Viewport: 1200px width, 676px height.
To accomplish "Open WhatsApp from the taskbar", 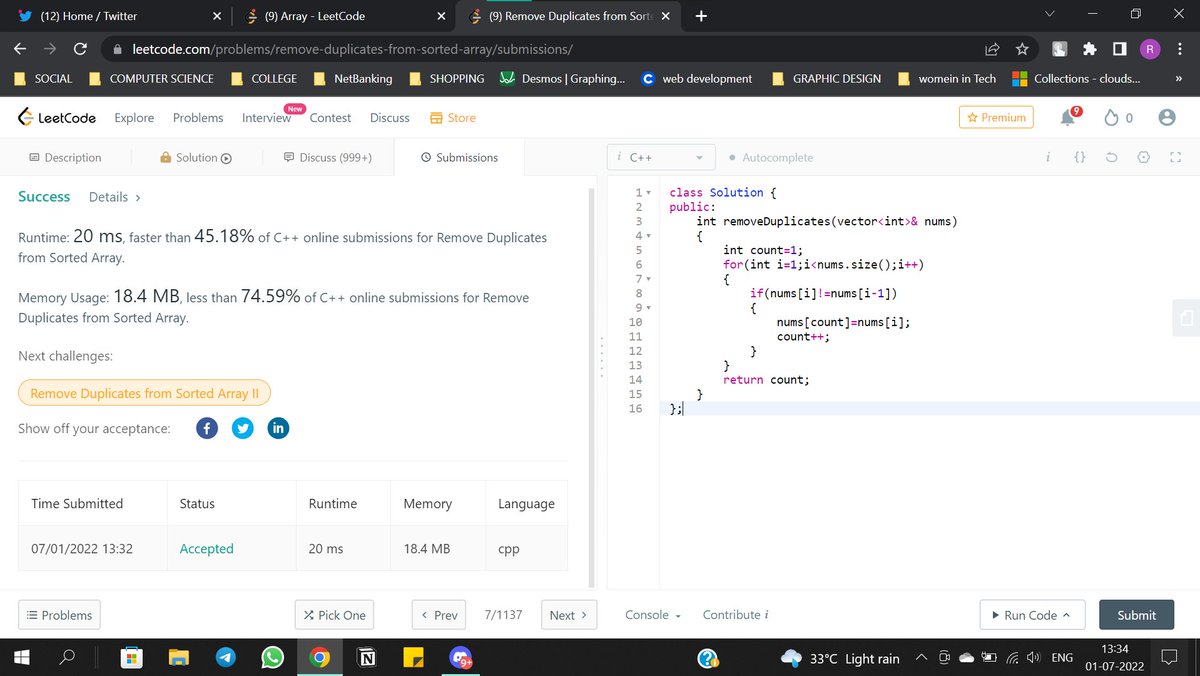I will [x=272, y=658].
